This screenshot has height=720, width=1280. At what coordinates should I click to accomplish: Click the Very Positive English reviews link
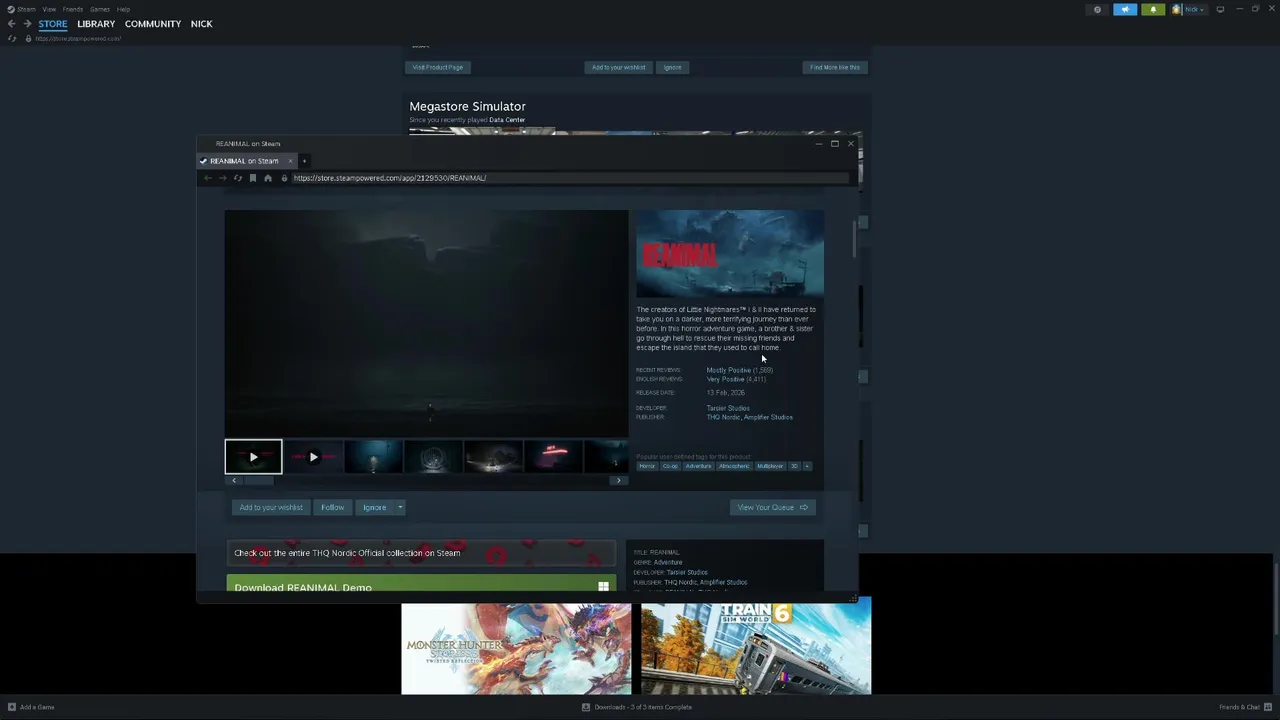(x=726, y=379)
